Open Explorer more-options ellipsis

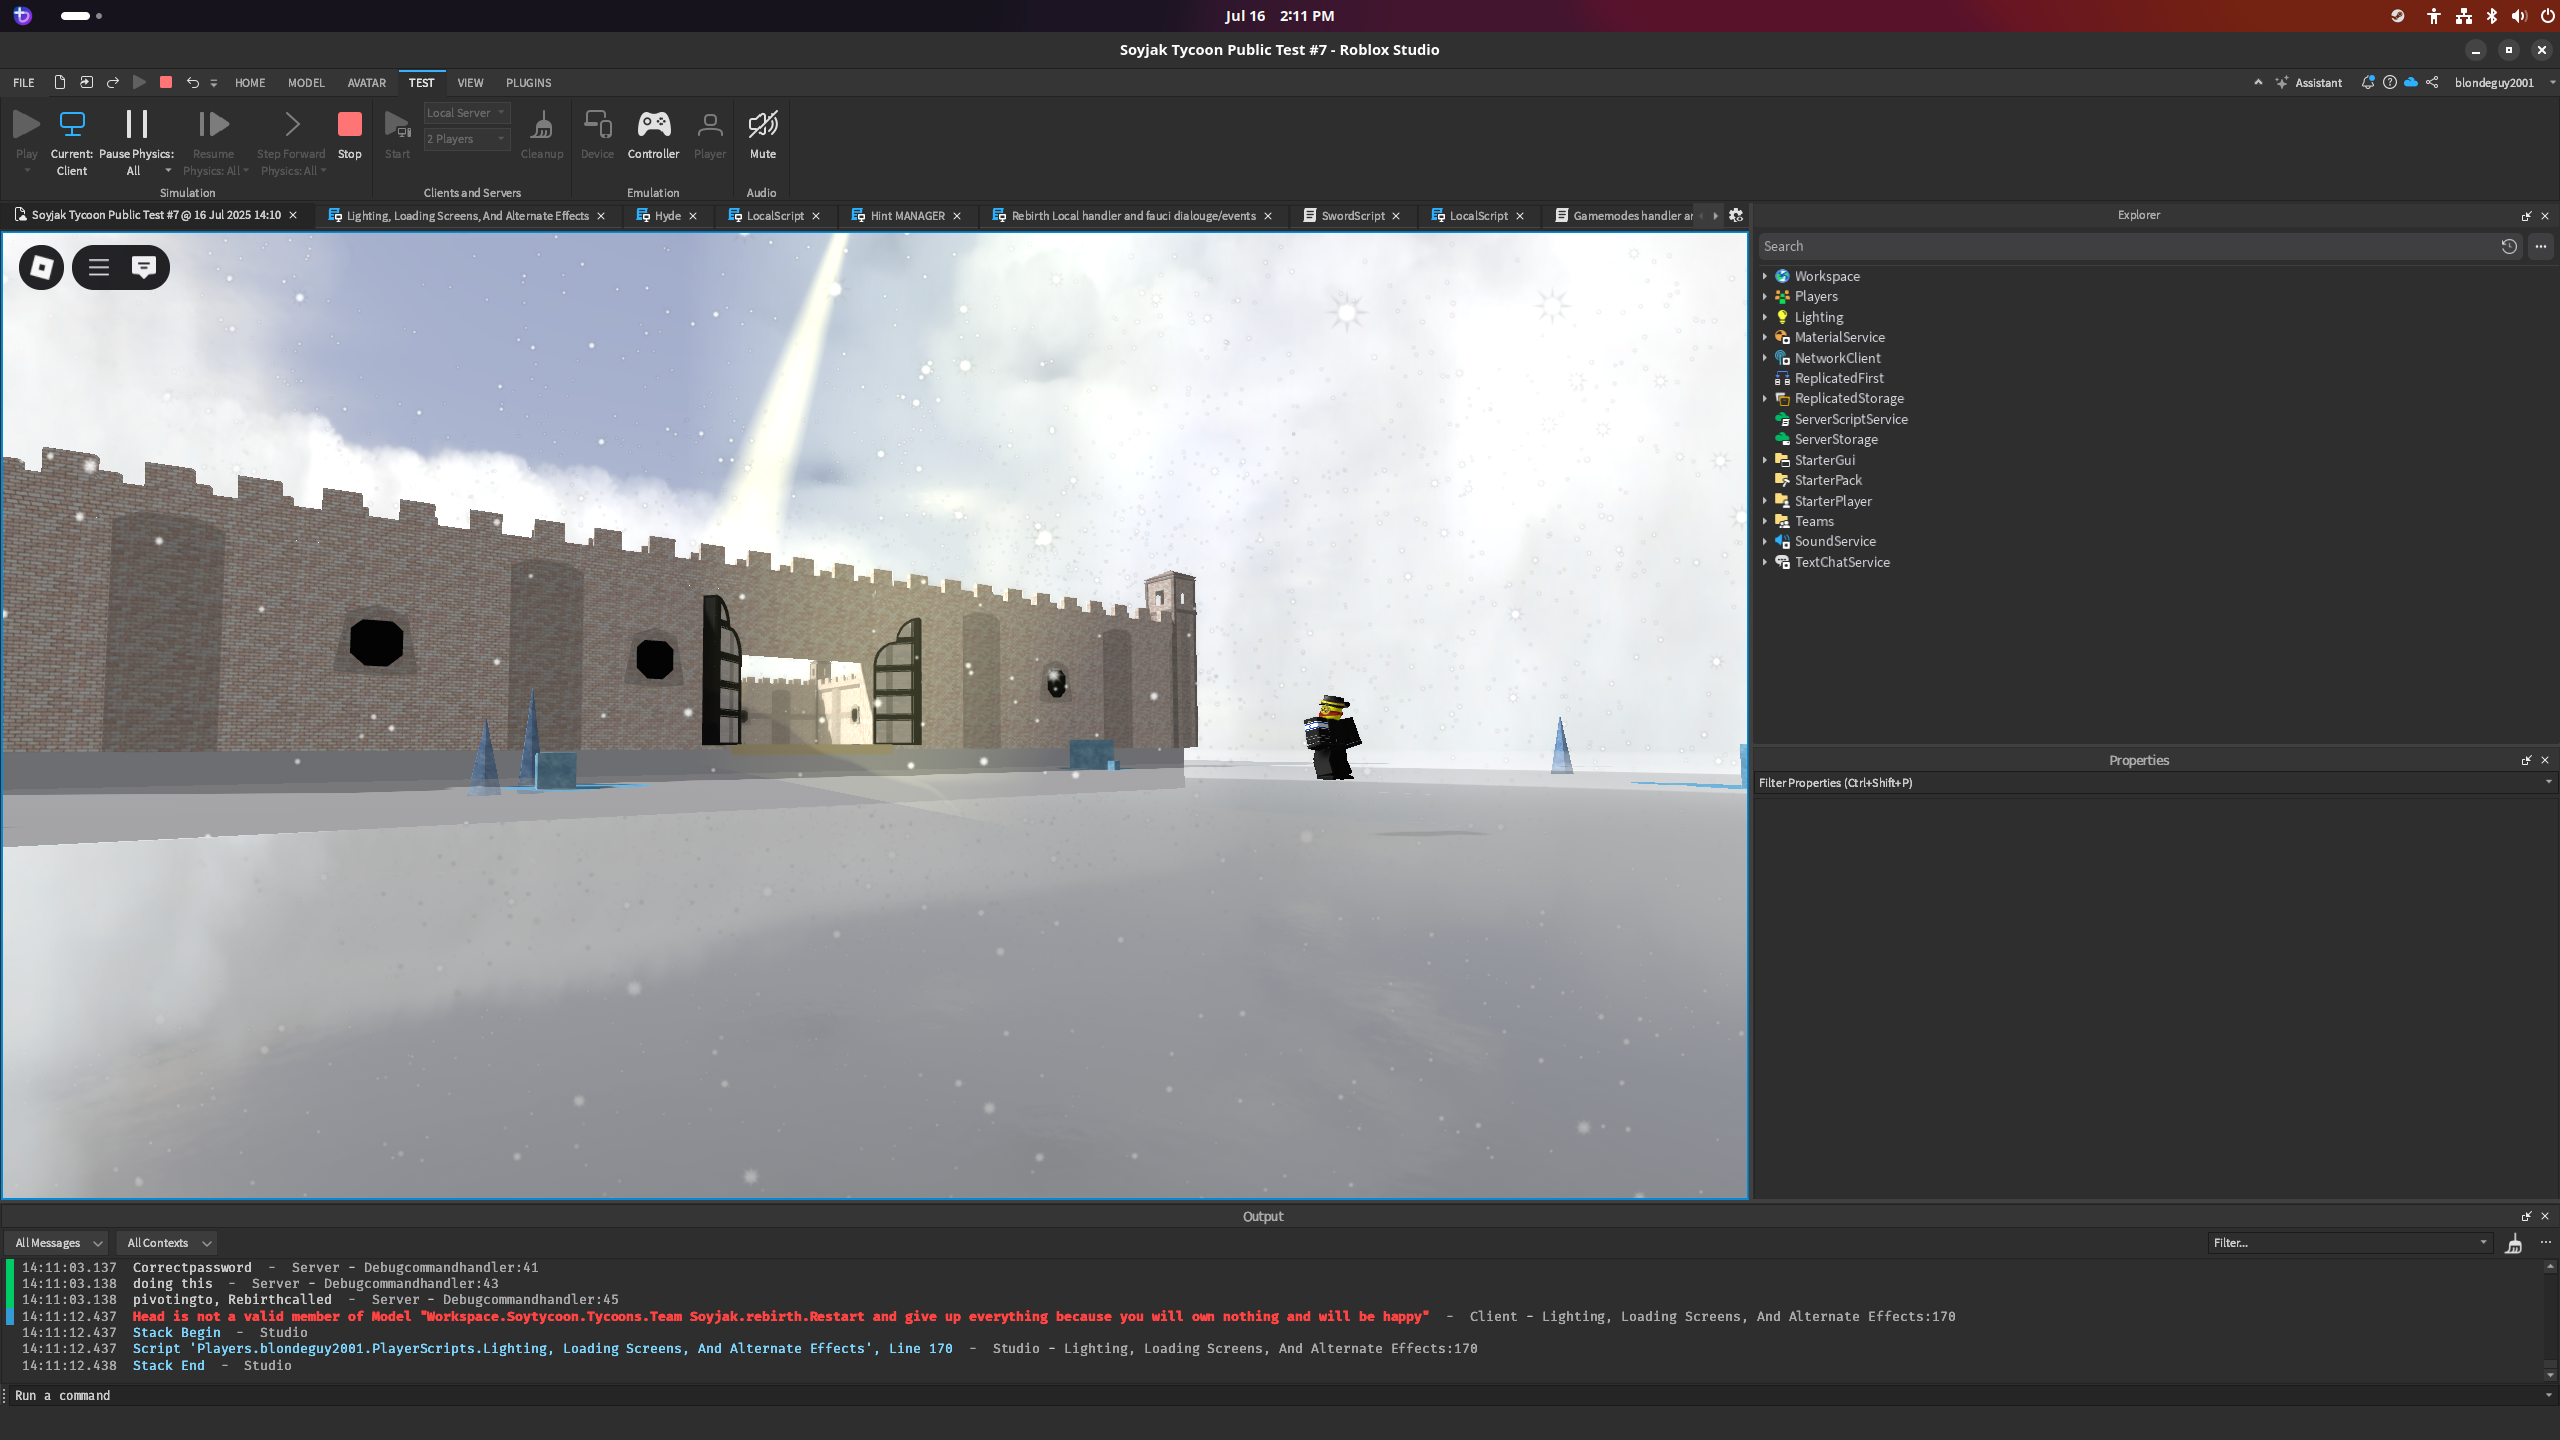pos(2540,246)
